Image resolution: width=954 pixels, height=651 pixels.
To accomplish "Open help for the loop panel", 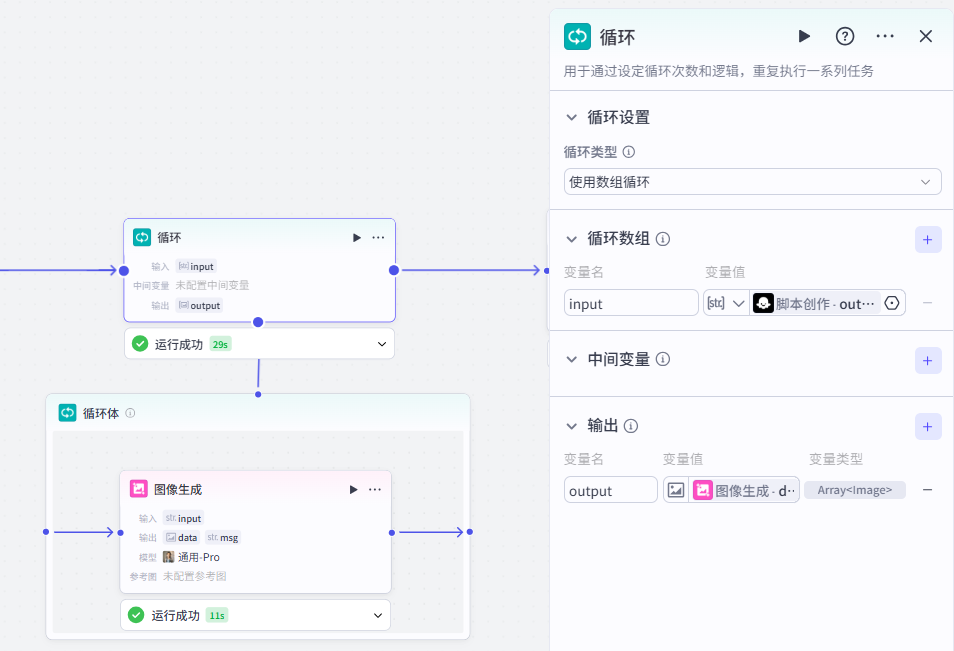I will pos(845,36).
